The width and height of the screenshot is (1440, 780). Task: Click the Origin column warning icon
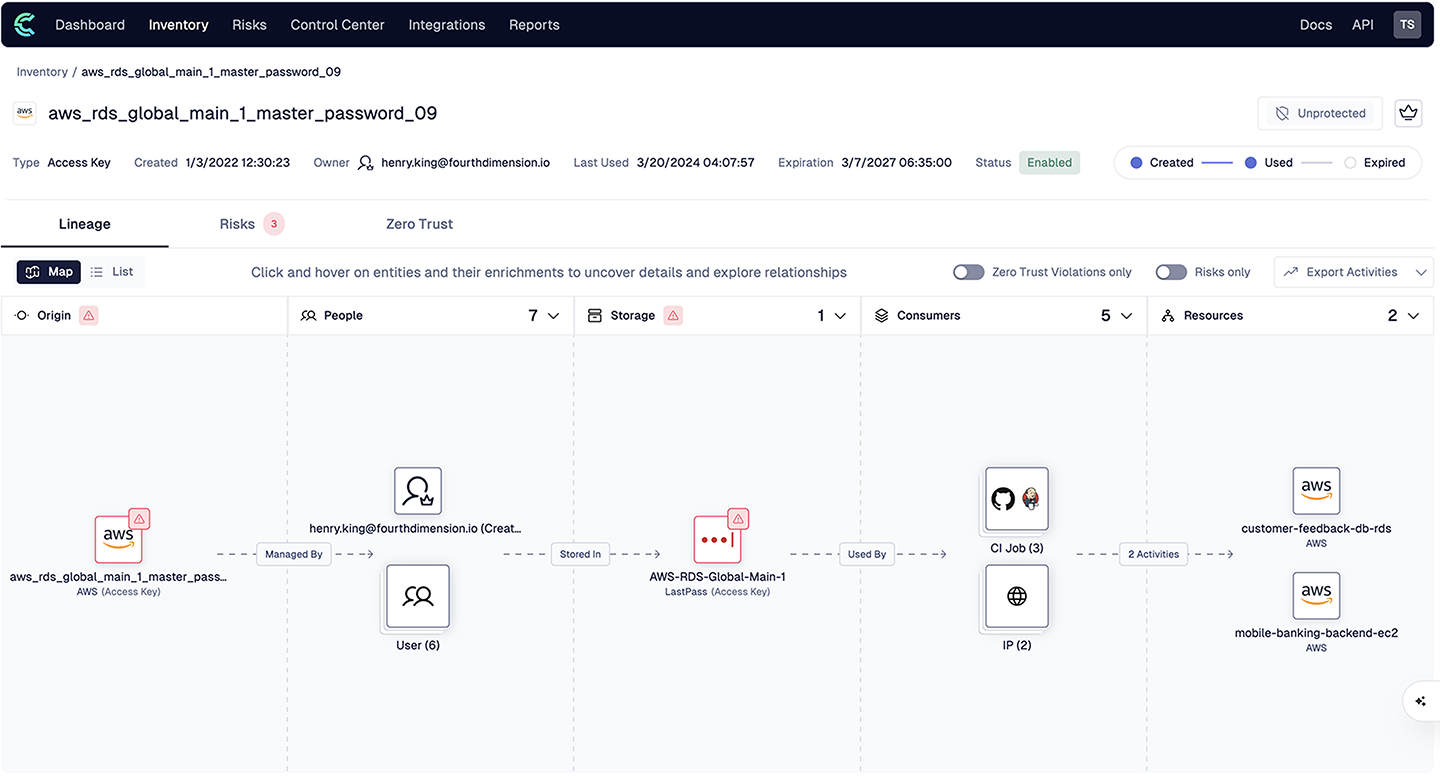pos(89,316)
